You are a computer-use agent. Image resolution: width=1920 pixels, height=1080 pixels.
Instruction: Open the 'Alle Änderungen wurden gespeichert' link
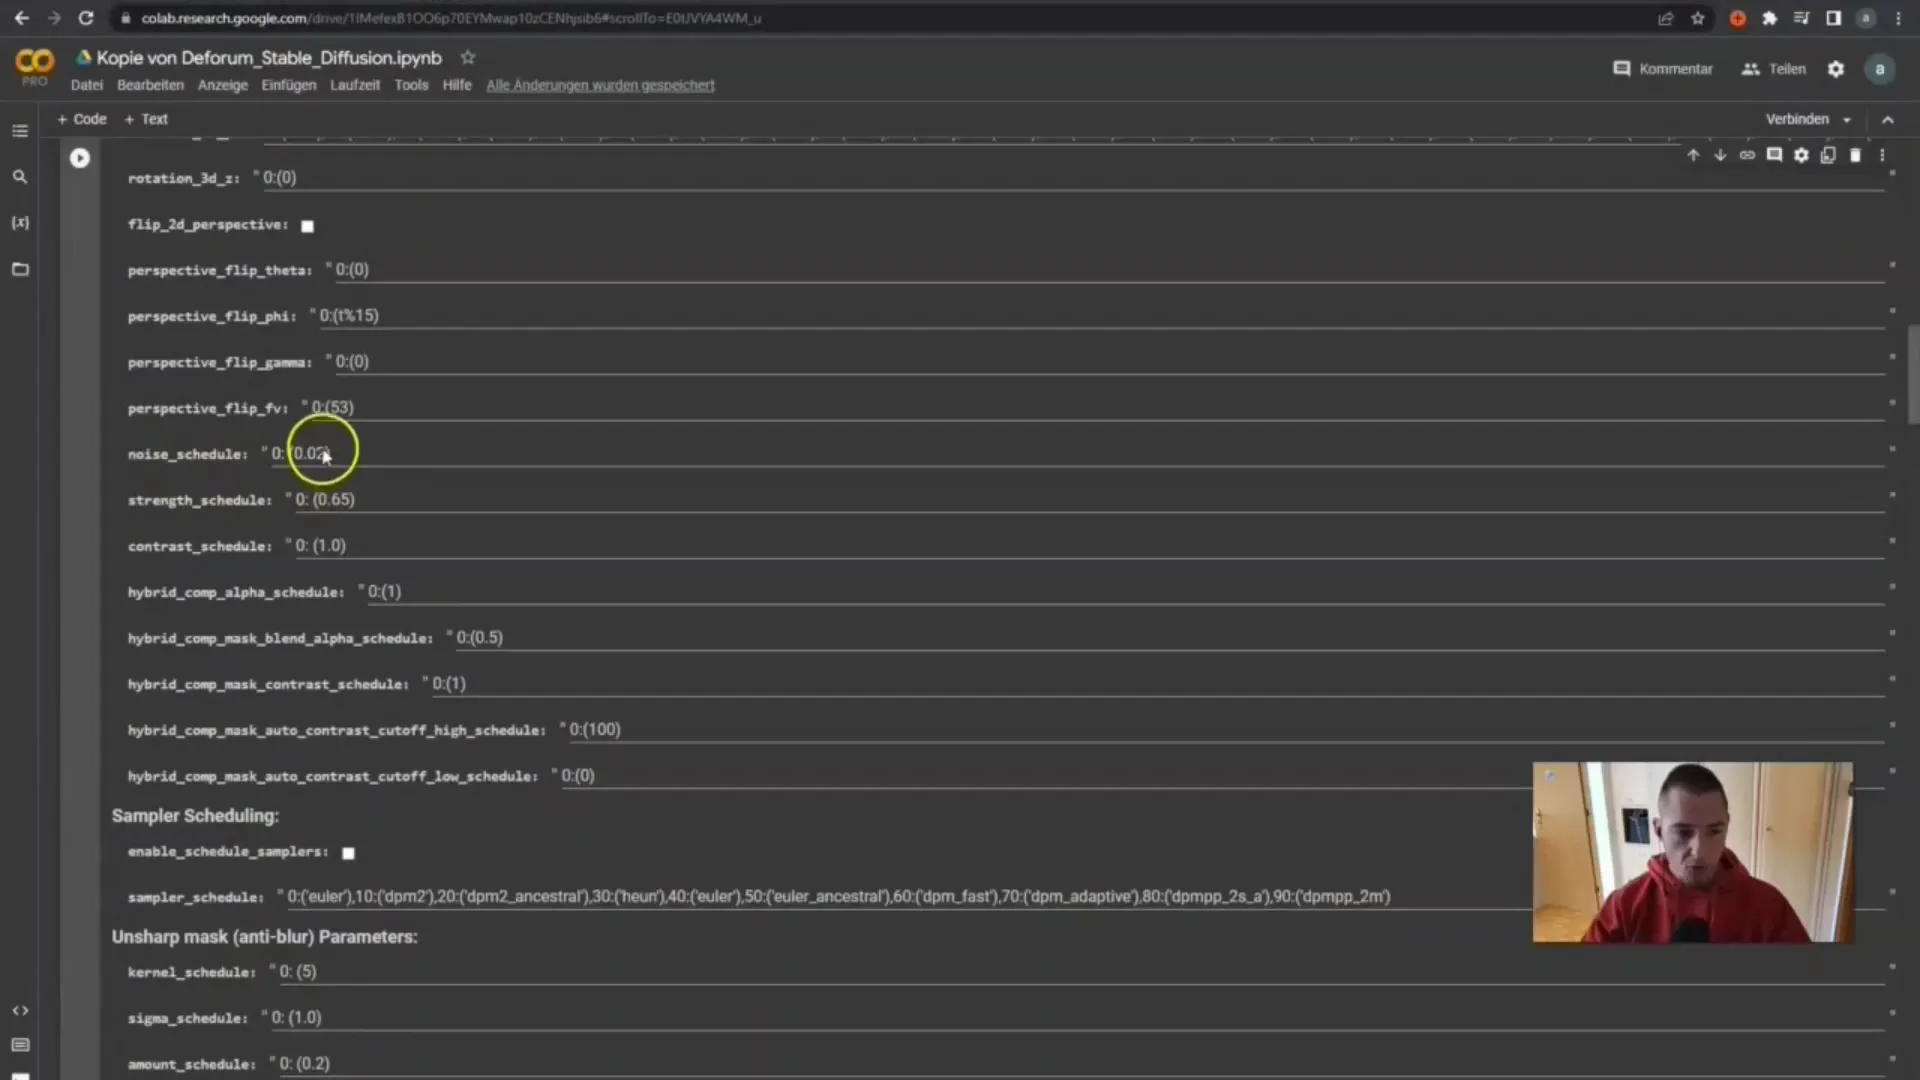coord(600,85)
